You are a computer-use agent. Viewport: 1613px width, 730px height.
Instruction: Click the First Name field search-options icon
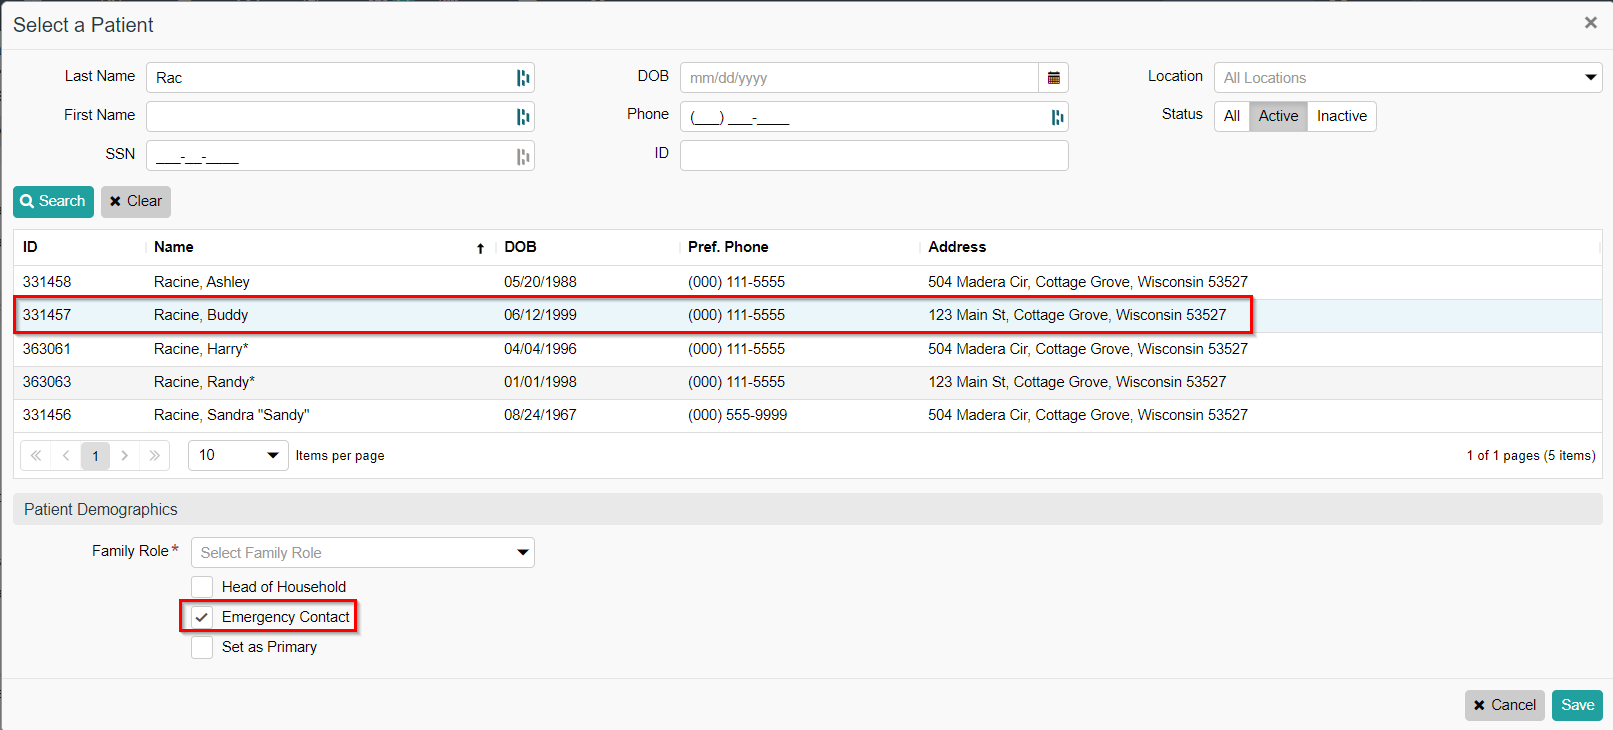pyautogui.click(x=522, y=117)
